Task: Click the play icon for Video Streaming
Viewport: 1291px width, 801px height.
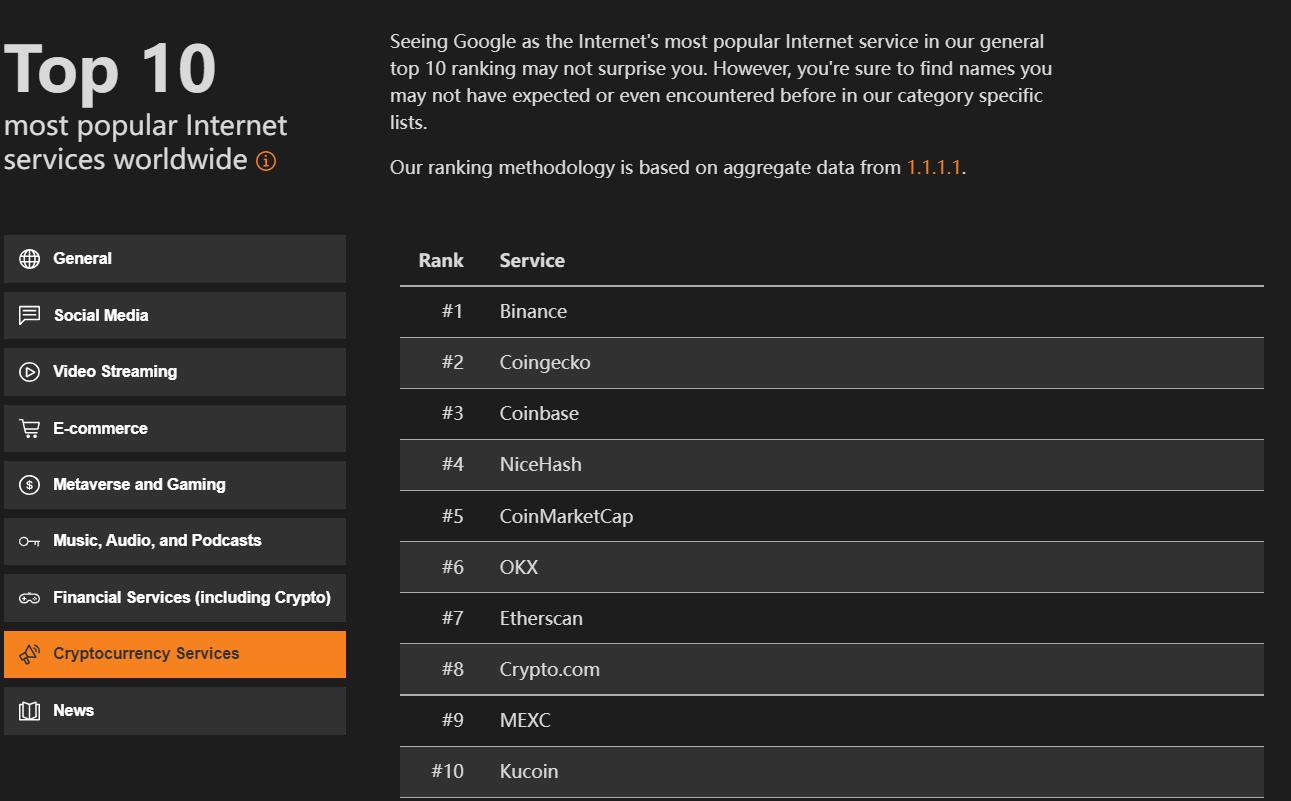Action: pyautogui.click(x=30, y=372)
